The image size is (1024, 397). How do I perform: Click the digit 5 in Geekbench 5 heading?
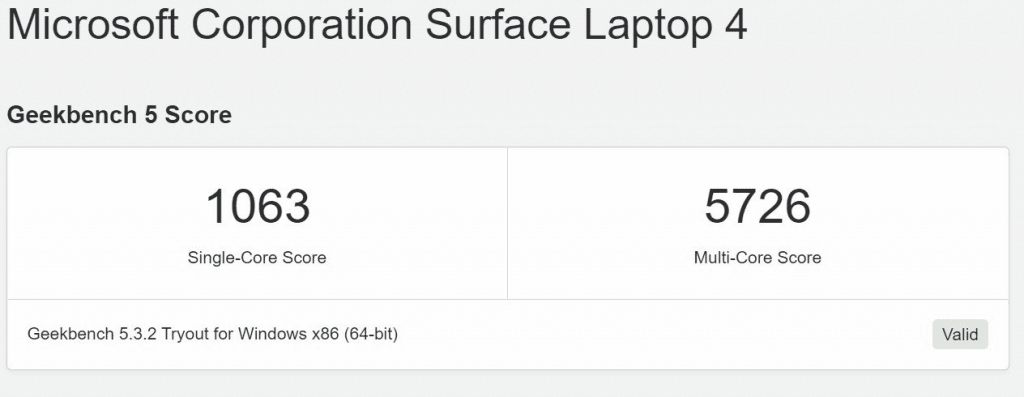point(151,115)
